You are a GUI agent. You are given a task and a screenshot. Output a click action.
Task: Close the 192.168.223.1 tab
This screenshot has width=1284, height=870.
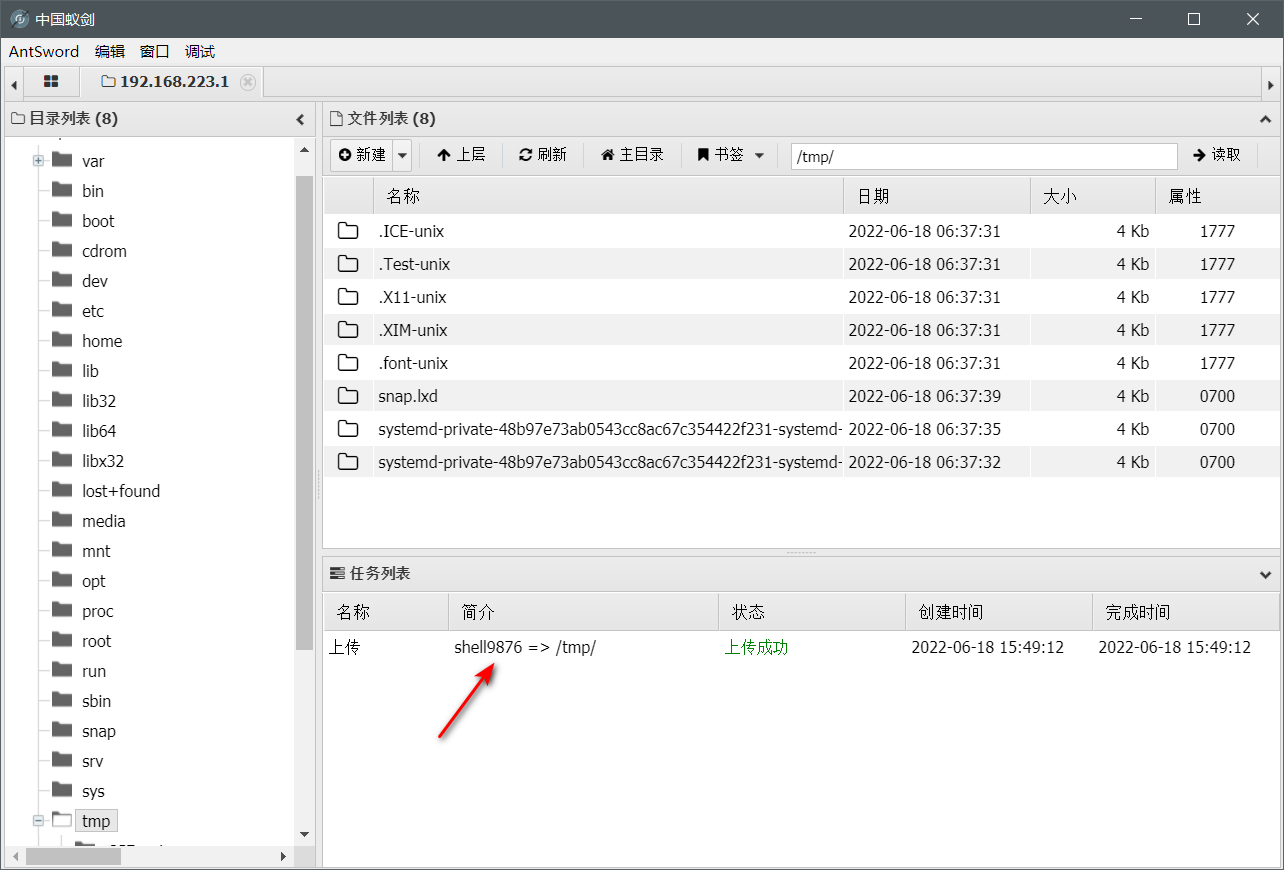[248, 82]
